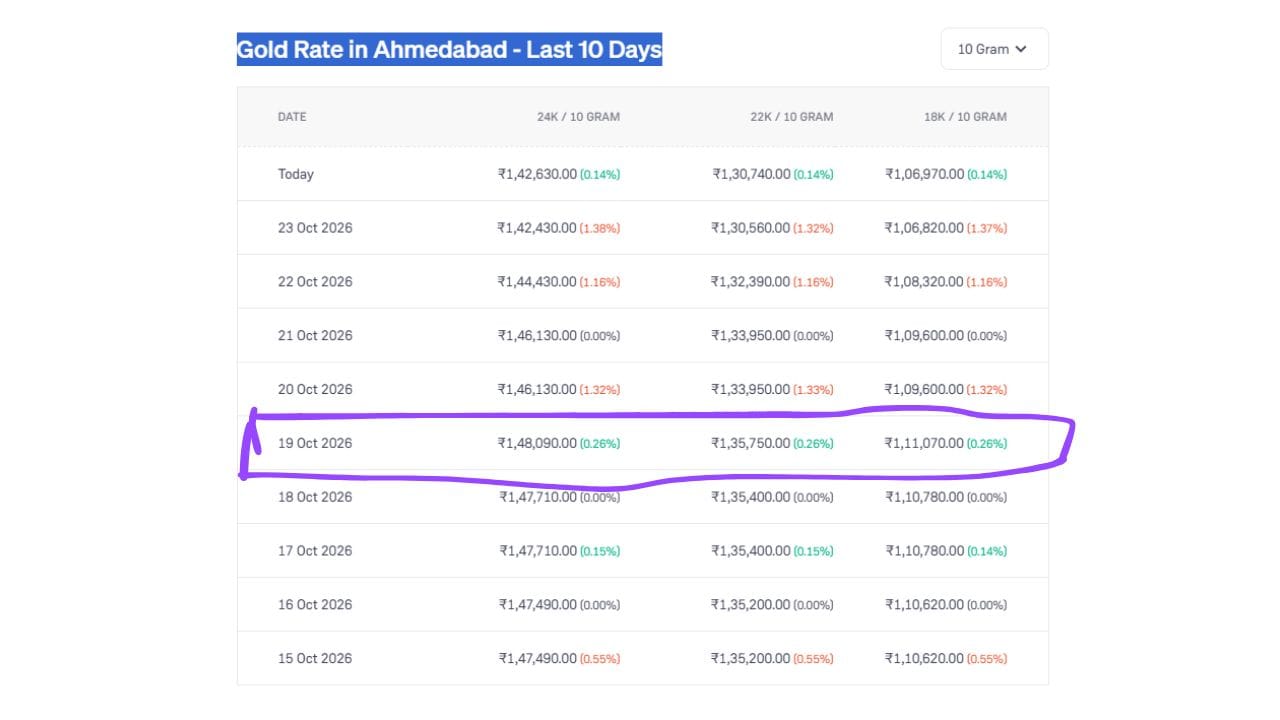Click the 22K price ₹1,33,950.00 on 20 Oct
The width and height of the screenshot is (1280, 720).
coord(750,390)
